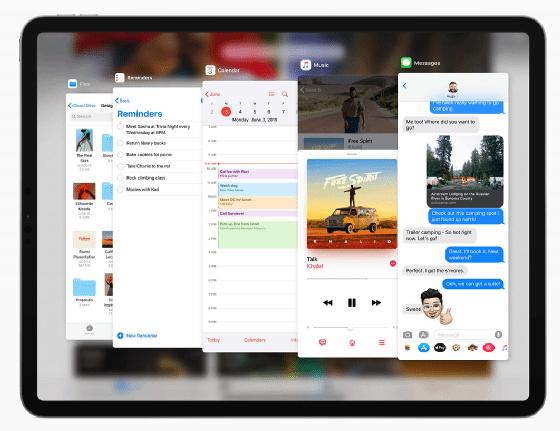Open red images search in Messages strip

[x=489, y=347]
